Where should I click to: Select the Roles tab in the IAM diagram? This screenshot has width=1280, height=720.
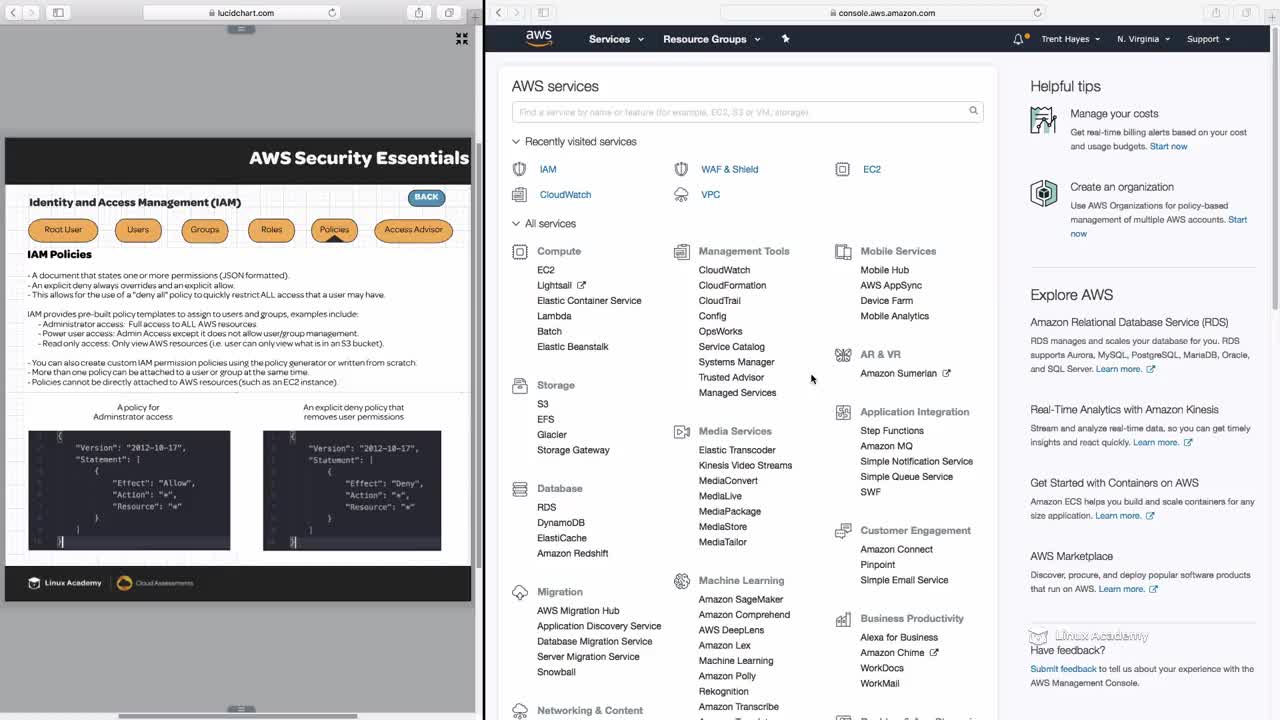(271, 230)
